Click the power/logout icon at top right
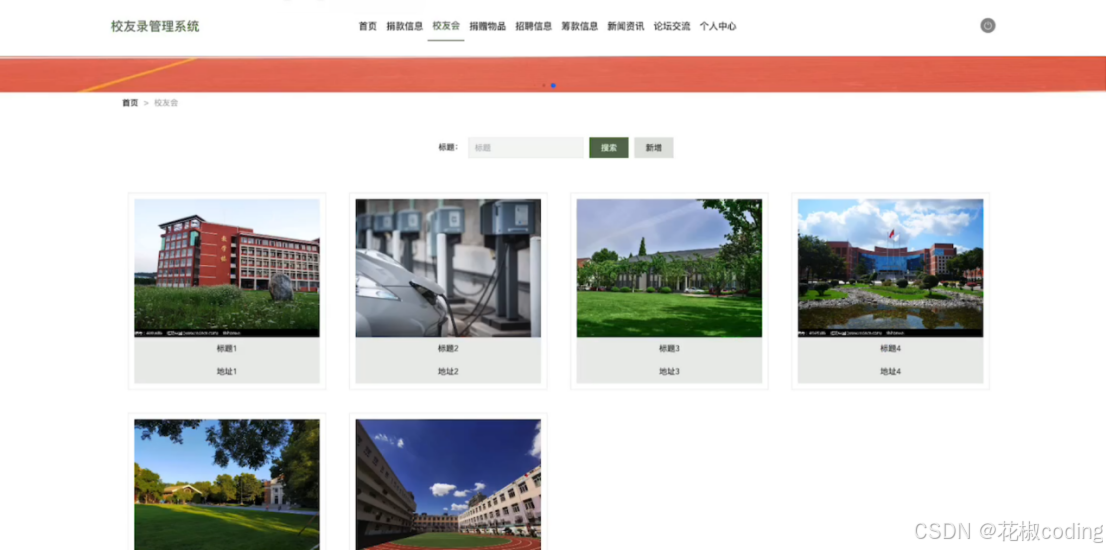Screen dimensions: 1107x551 (x=988, y=26)
